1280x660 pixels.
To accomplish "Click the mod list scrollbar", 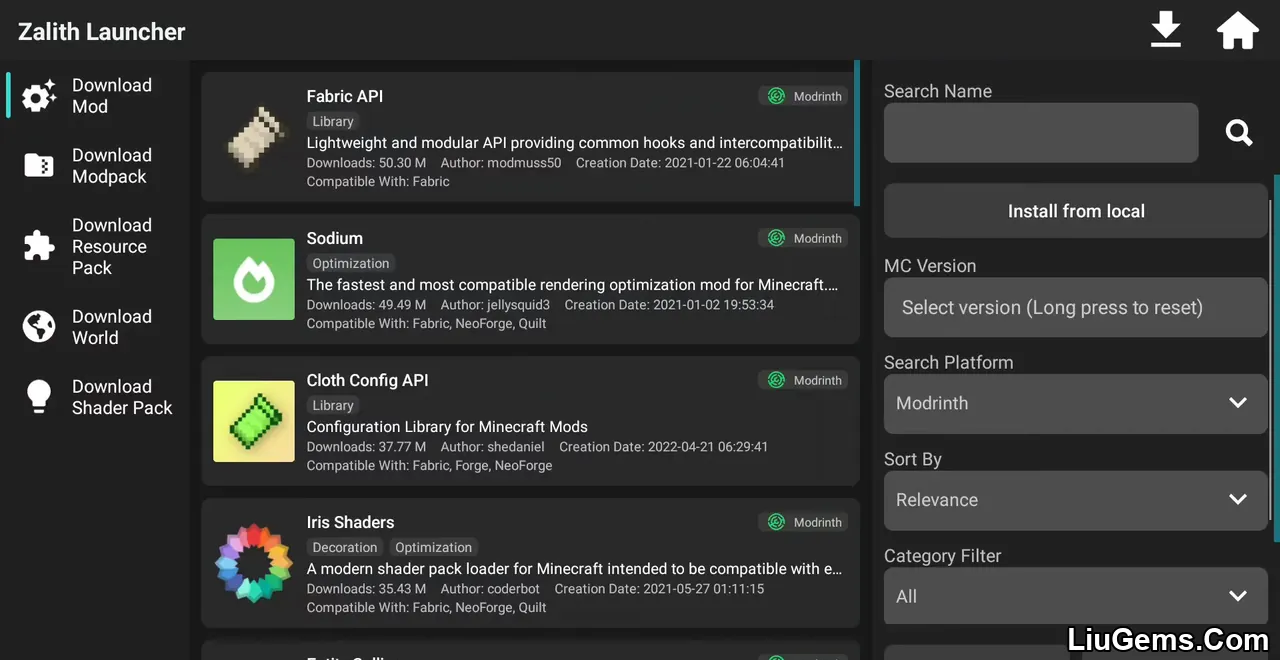I will tap(857, 132).
